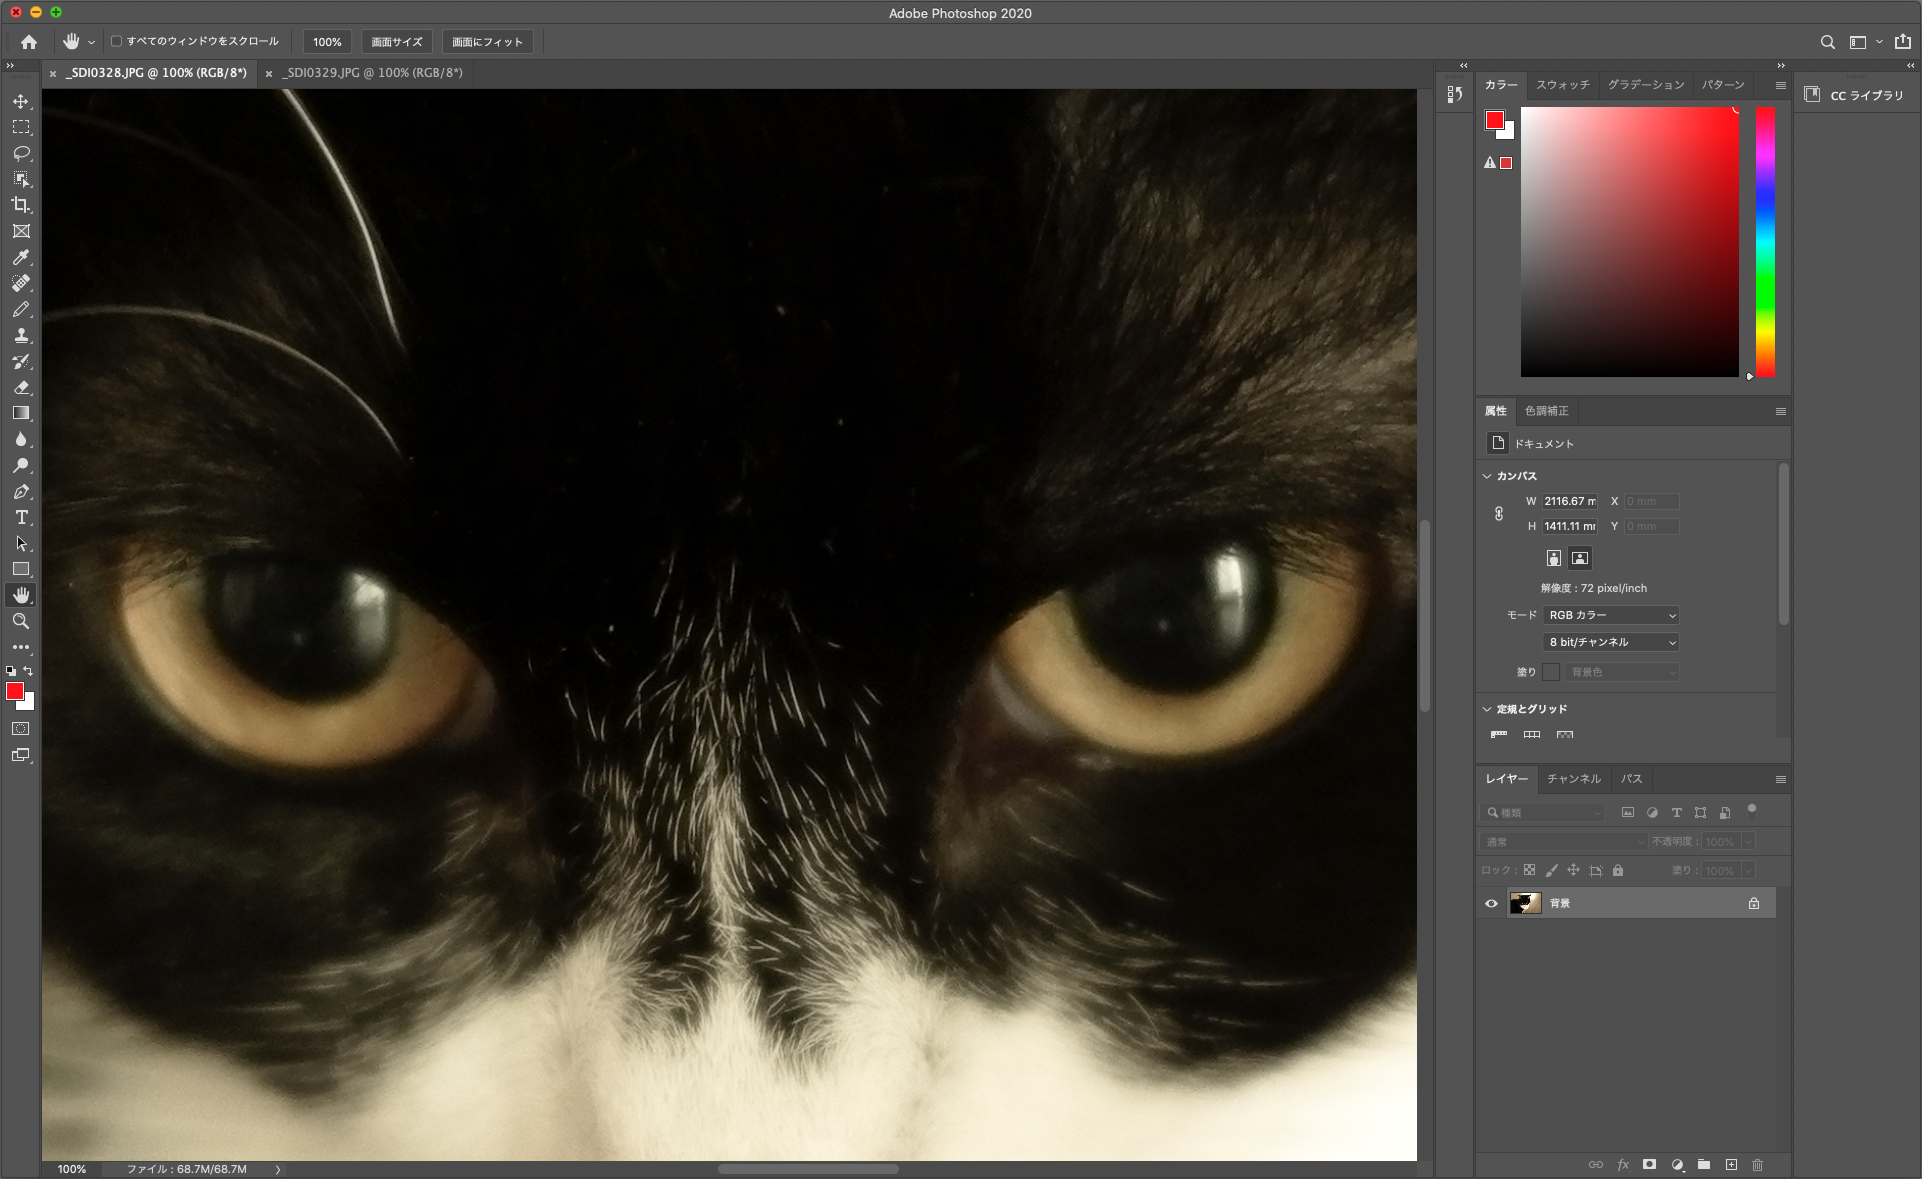Select the Crop tool

tap(21, 205)
